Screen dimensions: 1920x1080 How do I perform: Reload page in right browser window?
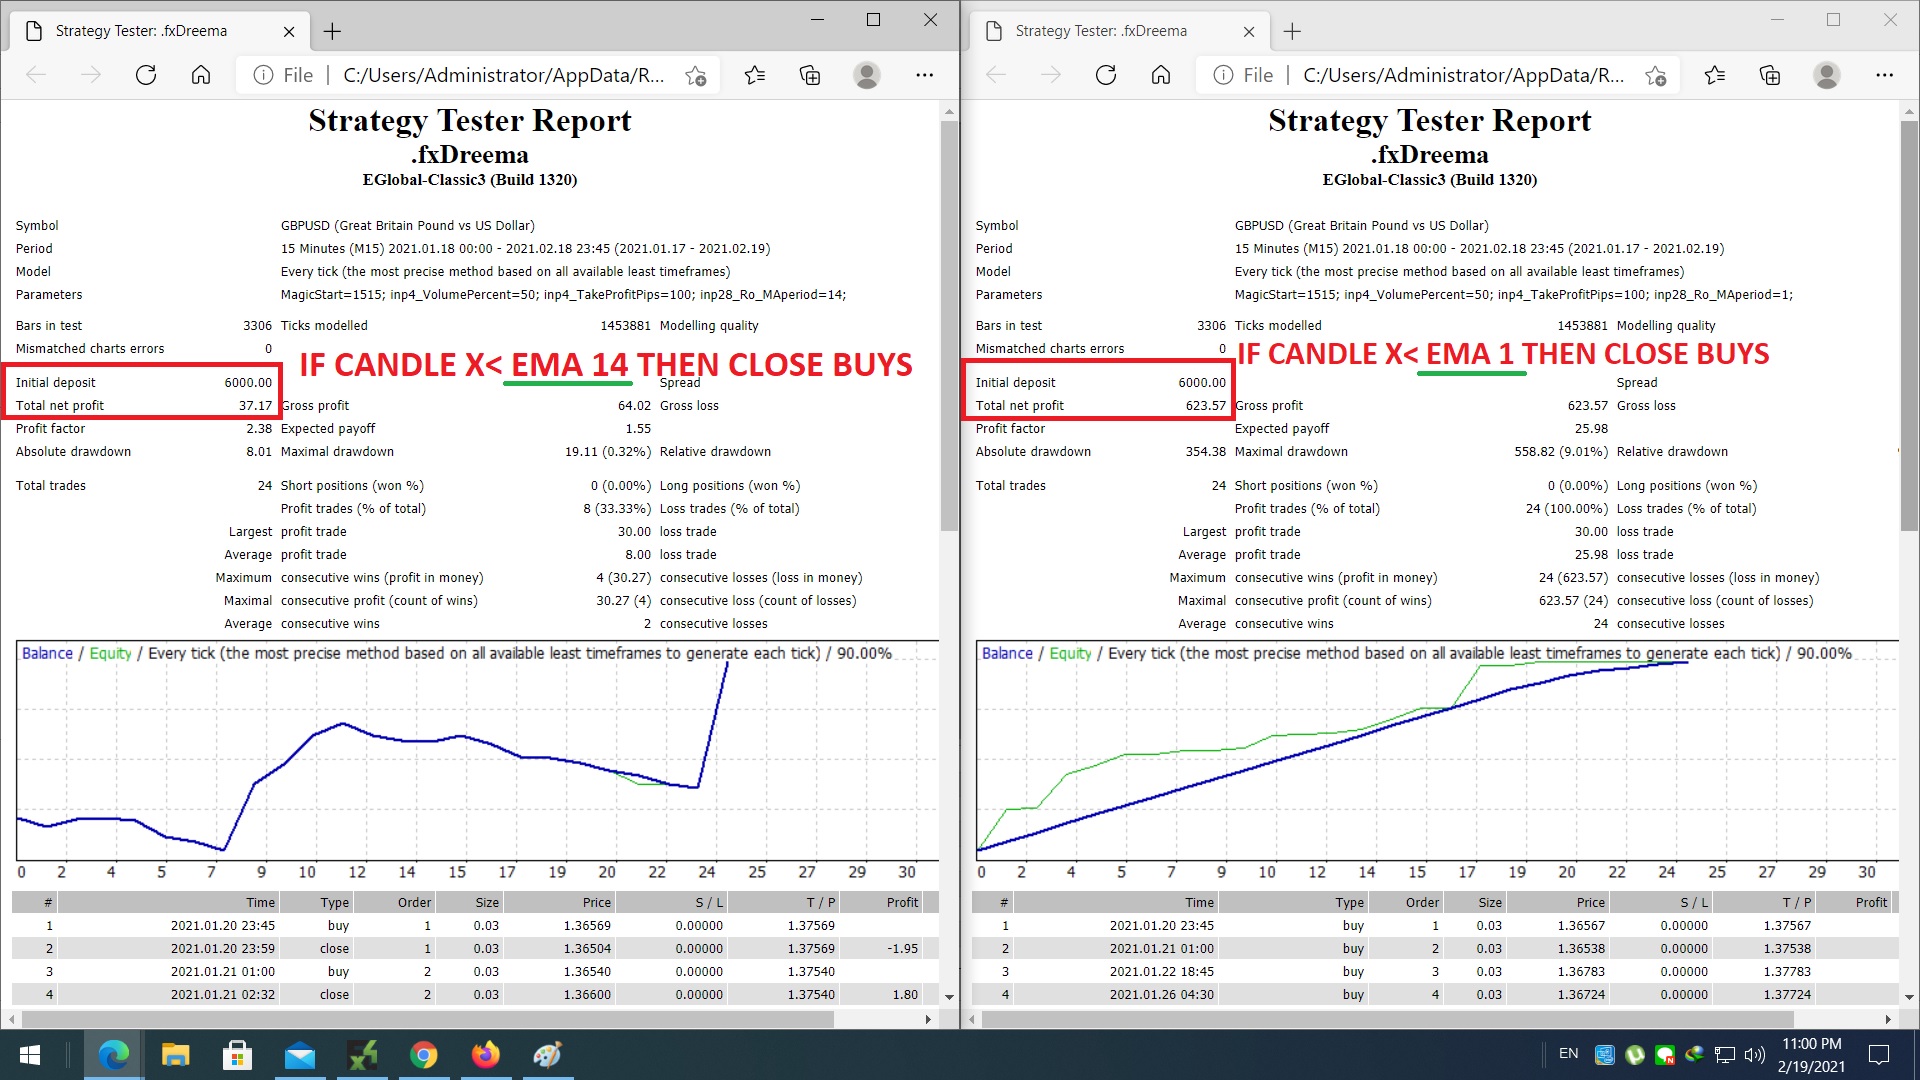pyautogui.click(x=1106, y=75)
